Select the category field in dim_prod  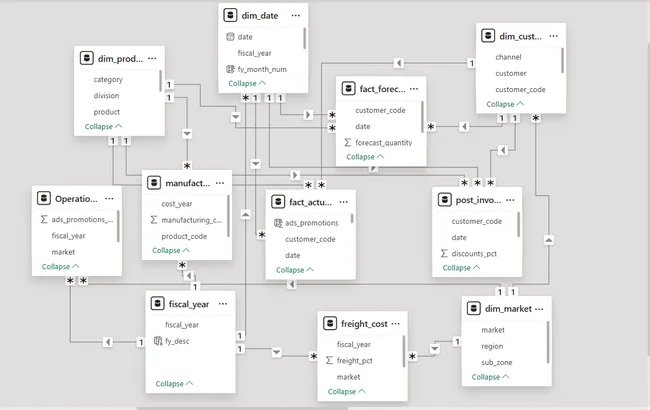coord(108,79)
